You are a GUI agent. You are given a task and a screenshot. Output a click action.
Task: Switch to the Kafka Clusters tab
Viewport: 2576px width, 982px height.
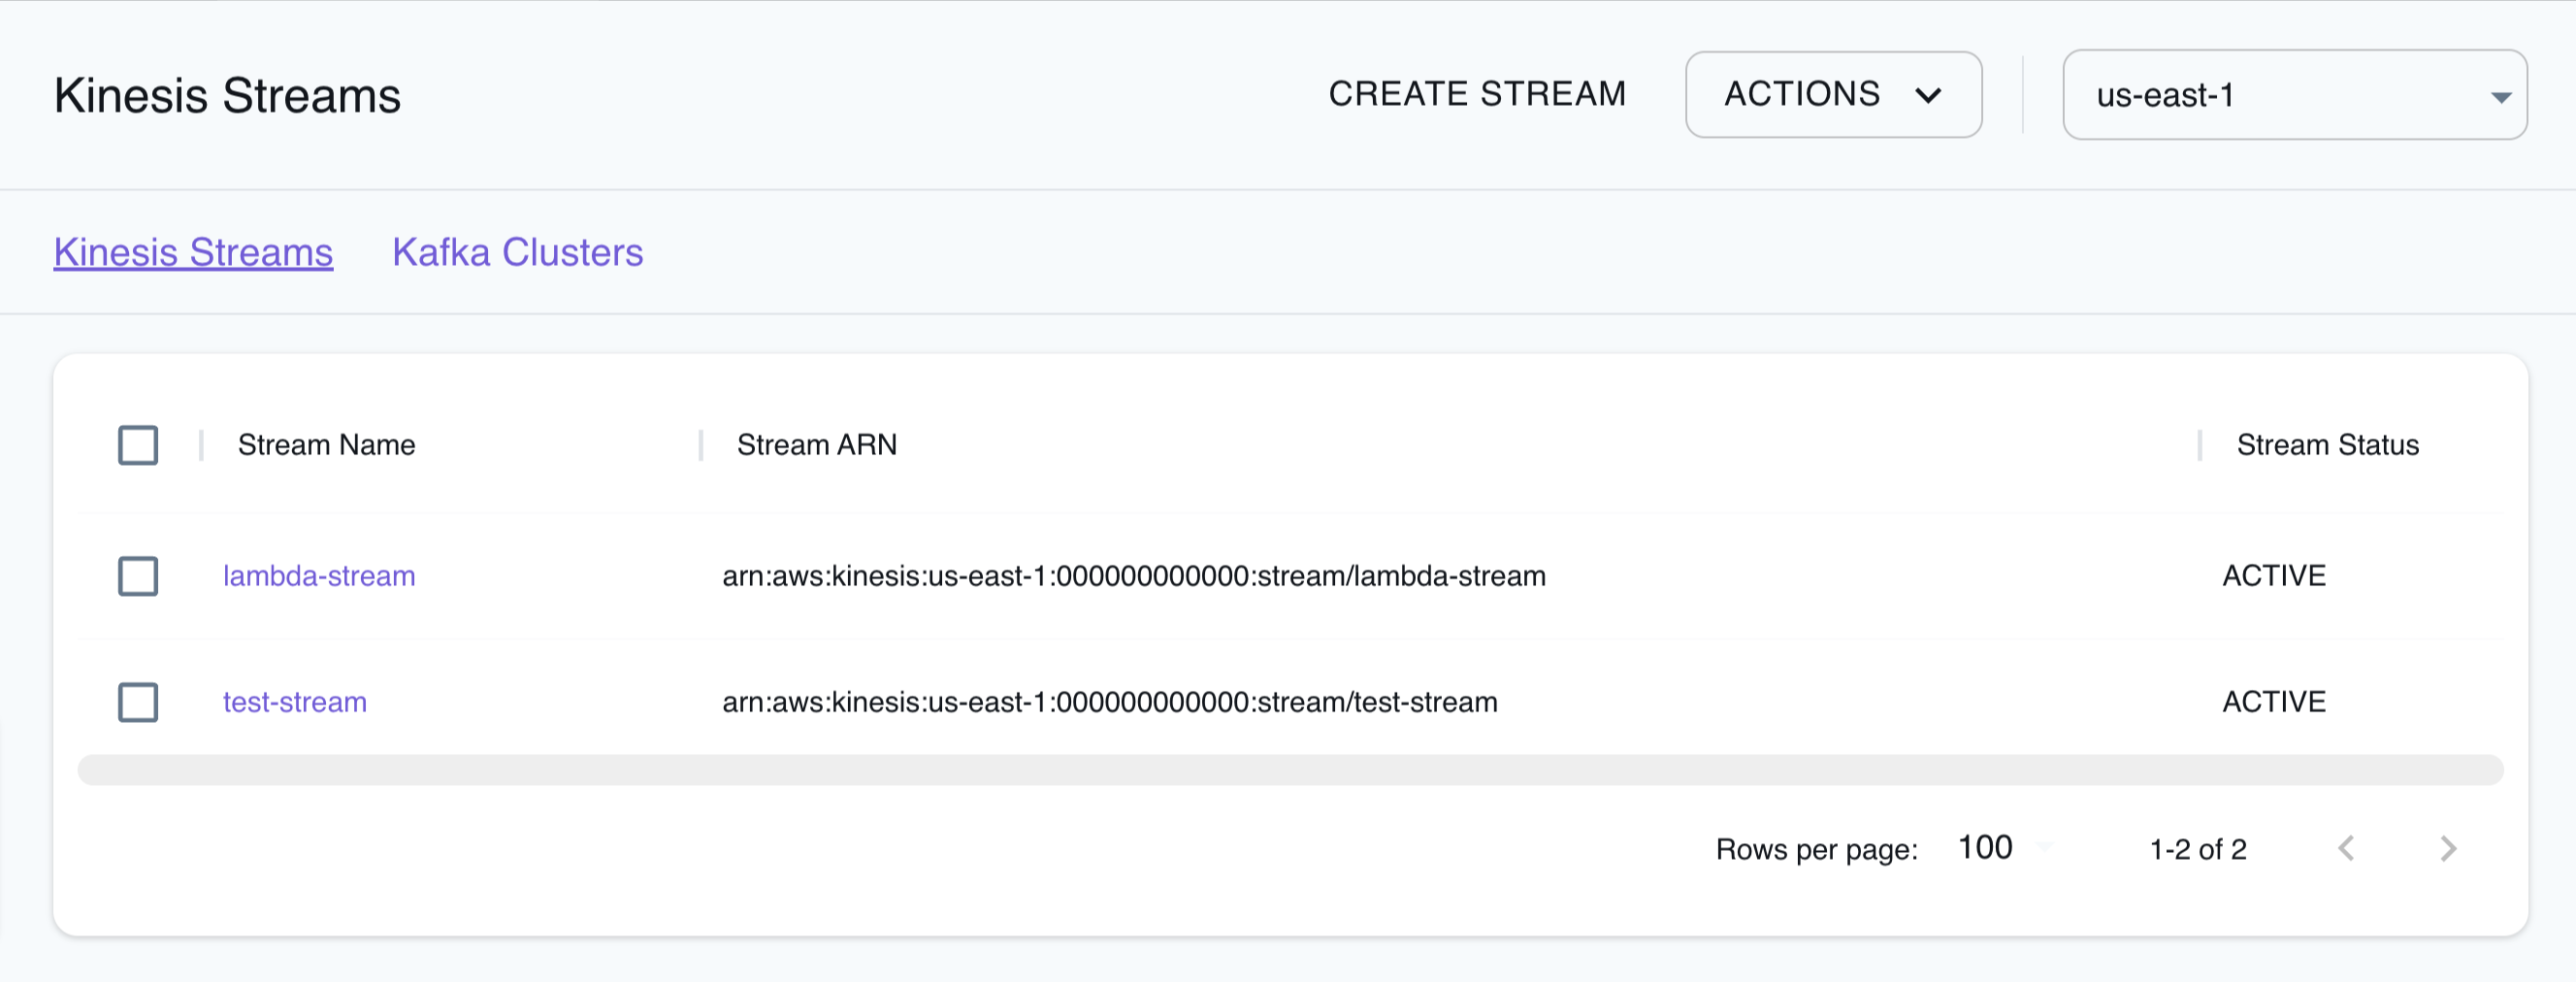[x=518, y=252]
